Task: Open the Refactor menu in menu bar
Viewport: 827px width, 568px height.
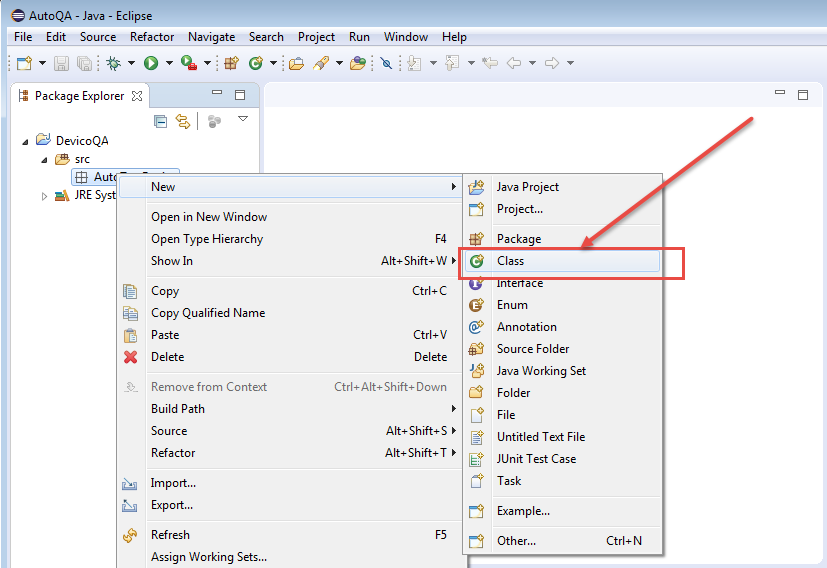Action: [x=152, y=37]
